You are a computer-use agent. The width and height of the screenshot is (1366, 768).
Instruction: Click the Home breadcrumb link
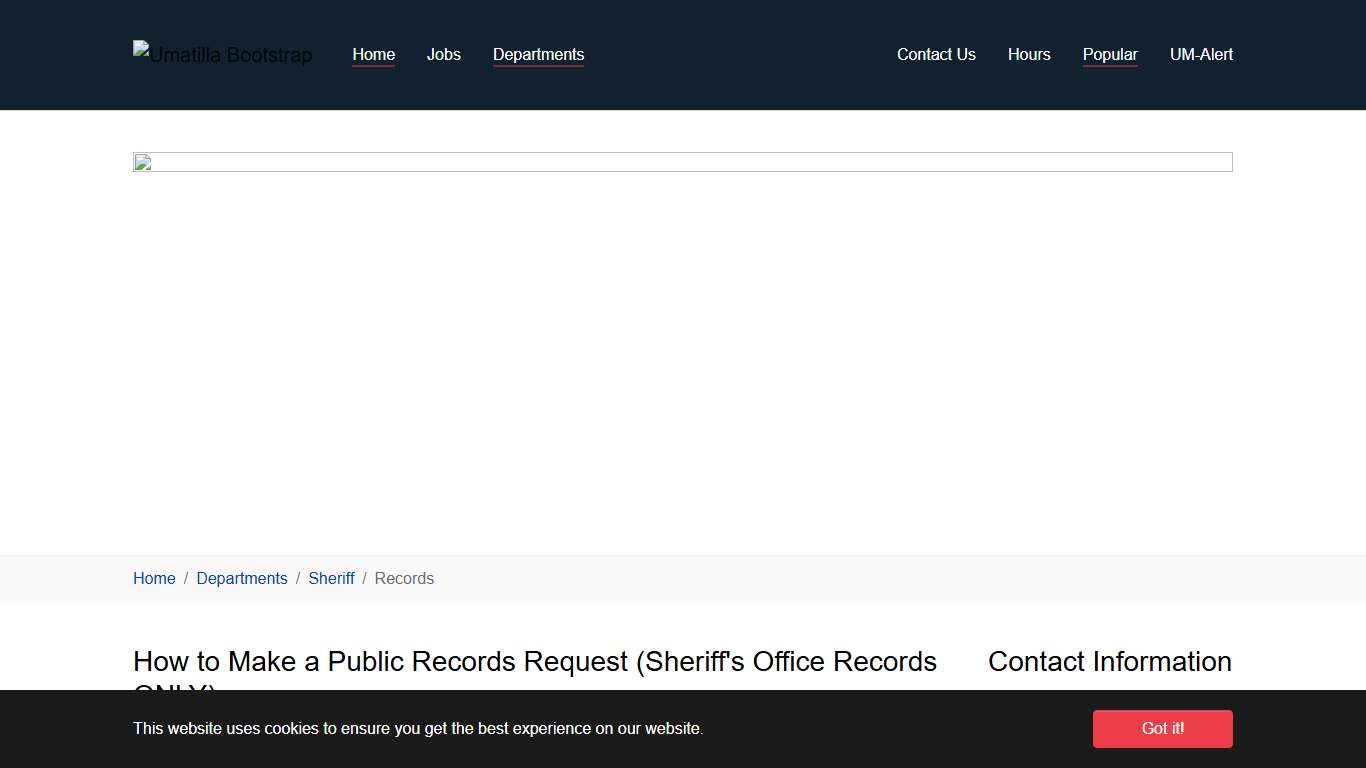click(x=154, y=578)
